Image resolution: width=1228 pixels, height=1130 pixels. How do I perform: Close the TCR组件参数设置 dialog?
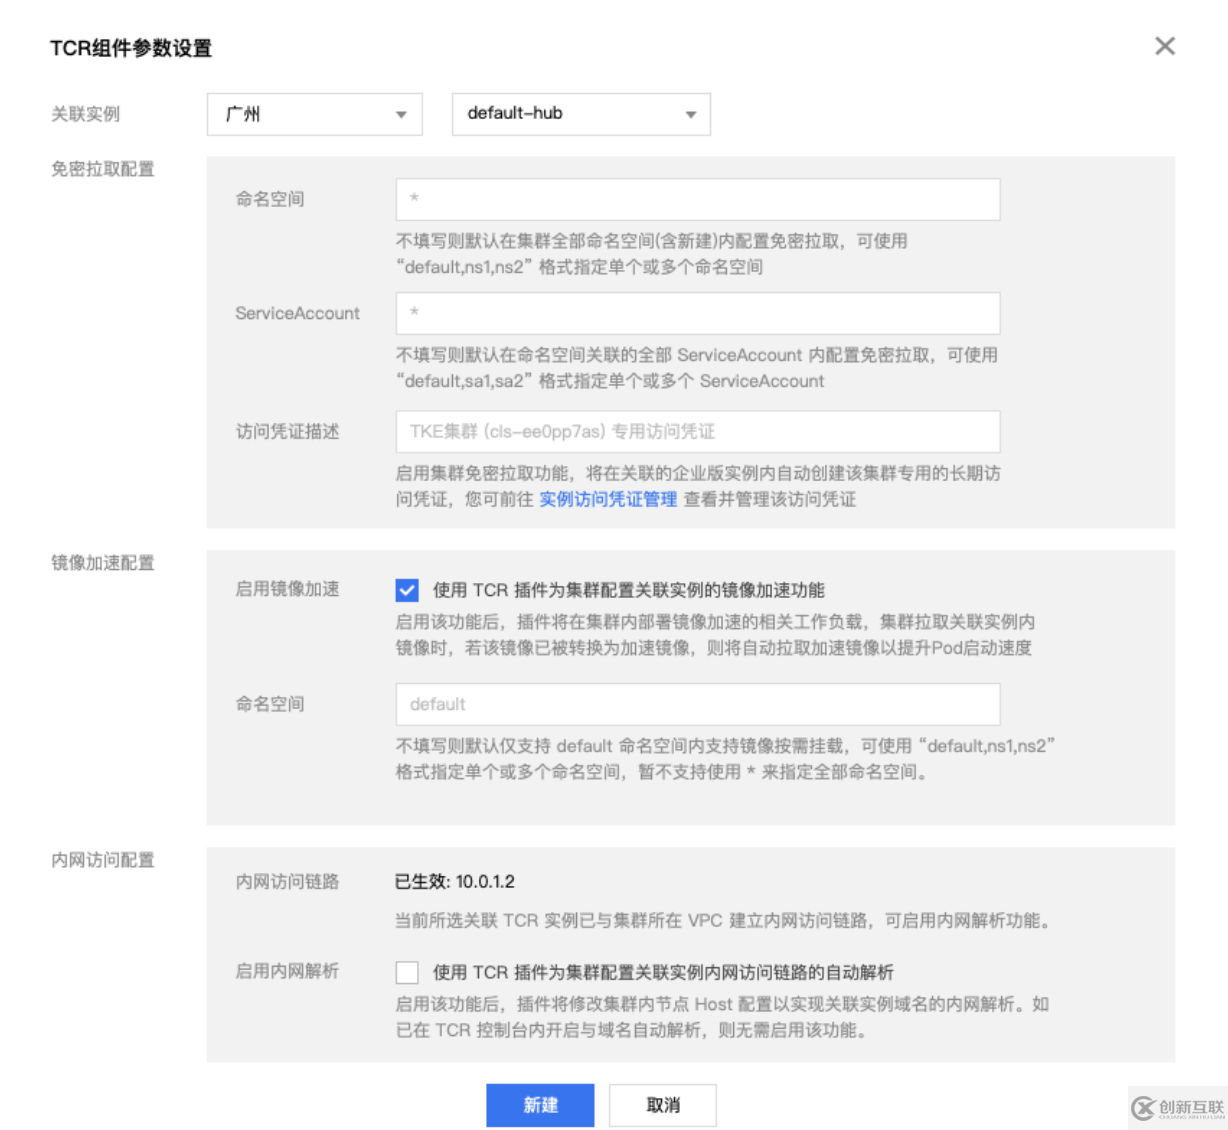[1163, 45]
